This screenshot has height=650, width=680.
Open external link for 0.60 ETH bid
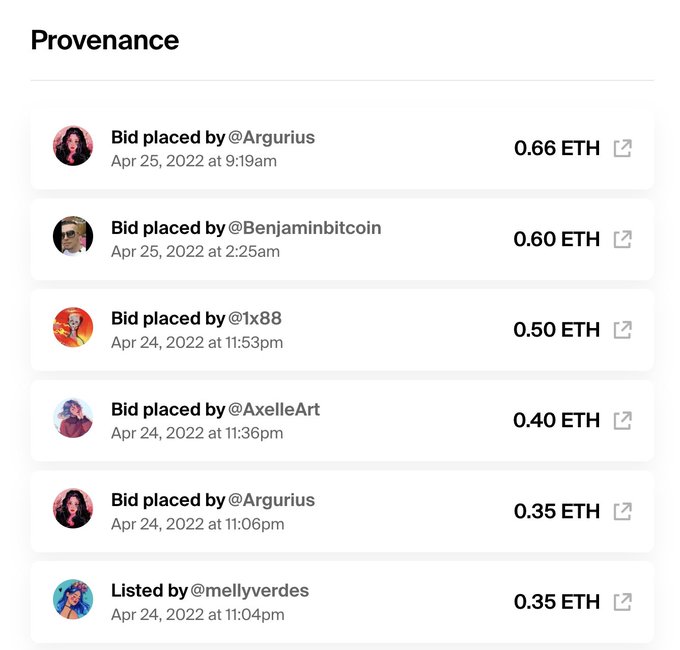pyautogui.click(x=622, y=239)
